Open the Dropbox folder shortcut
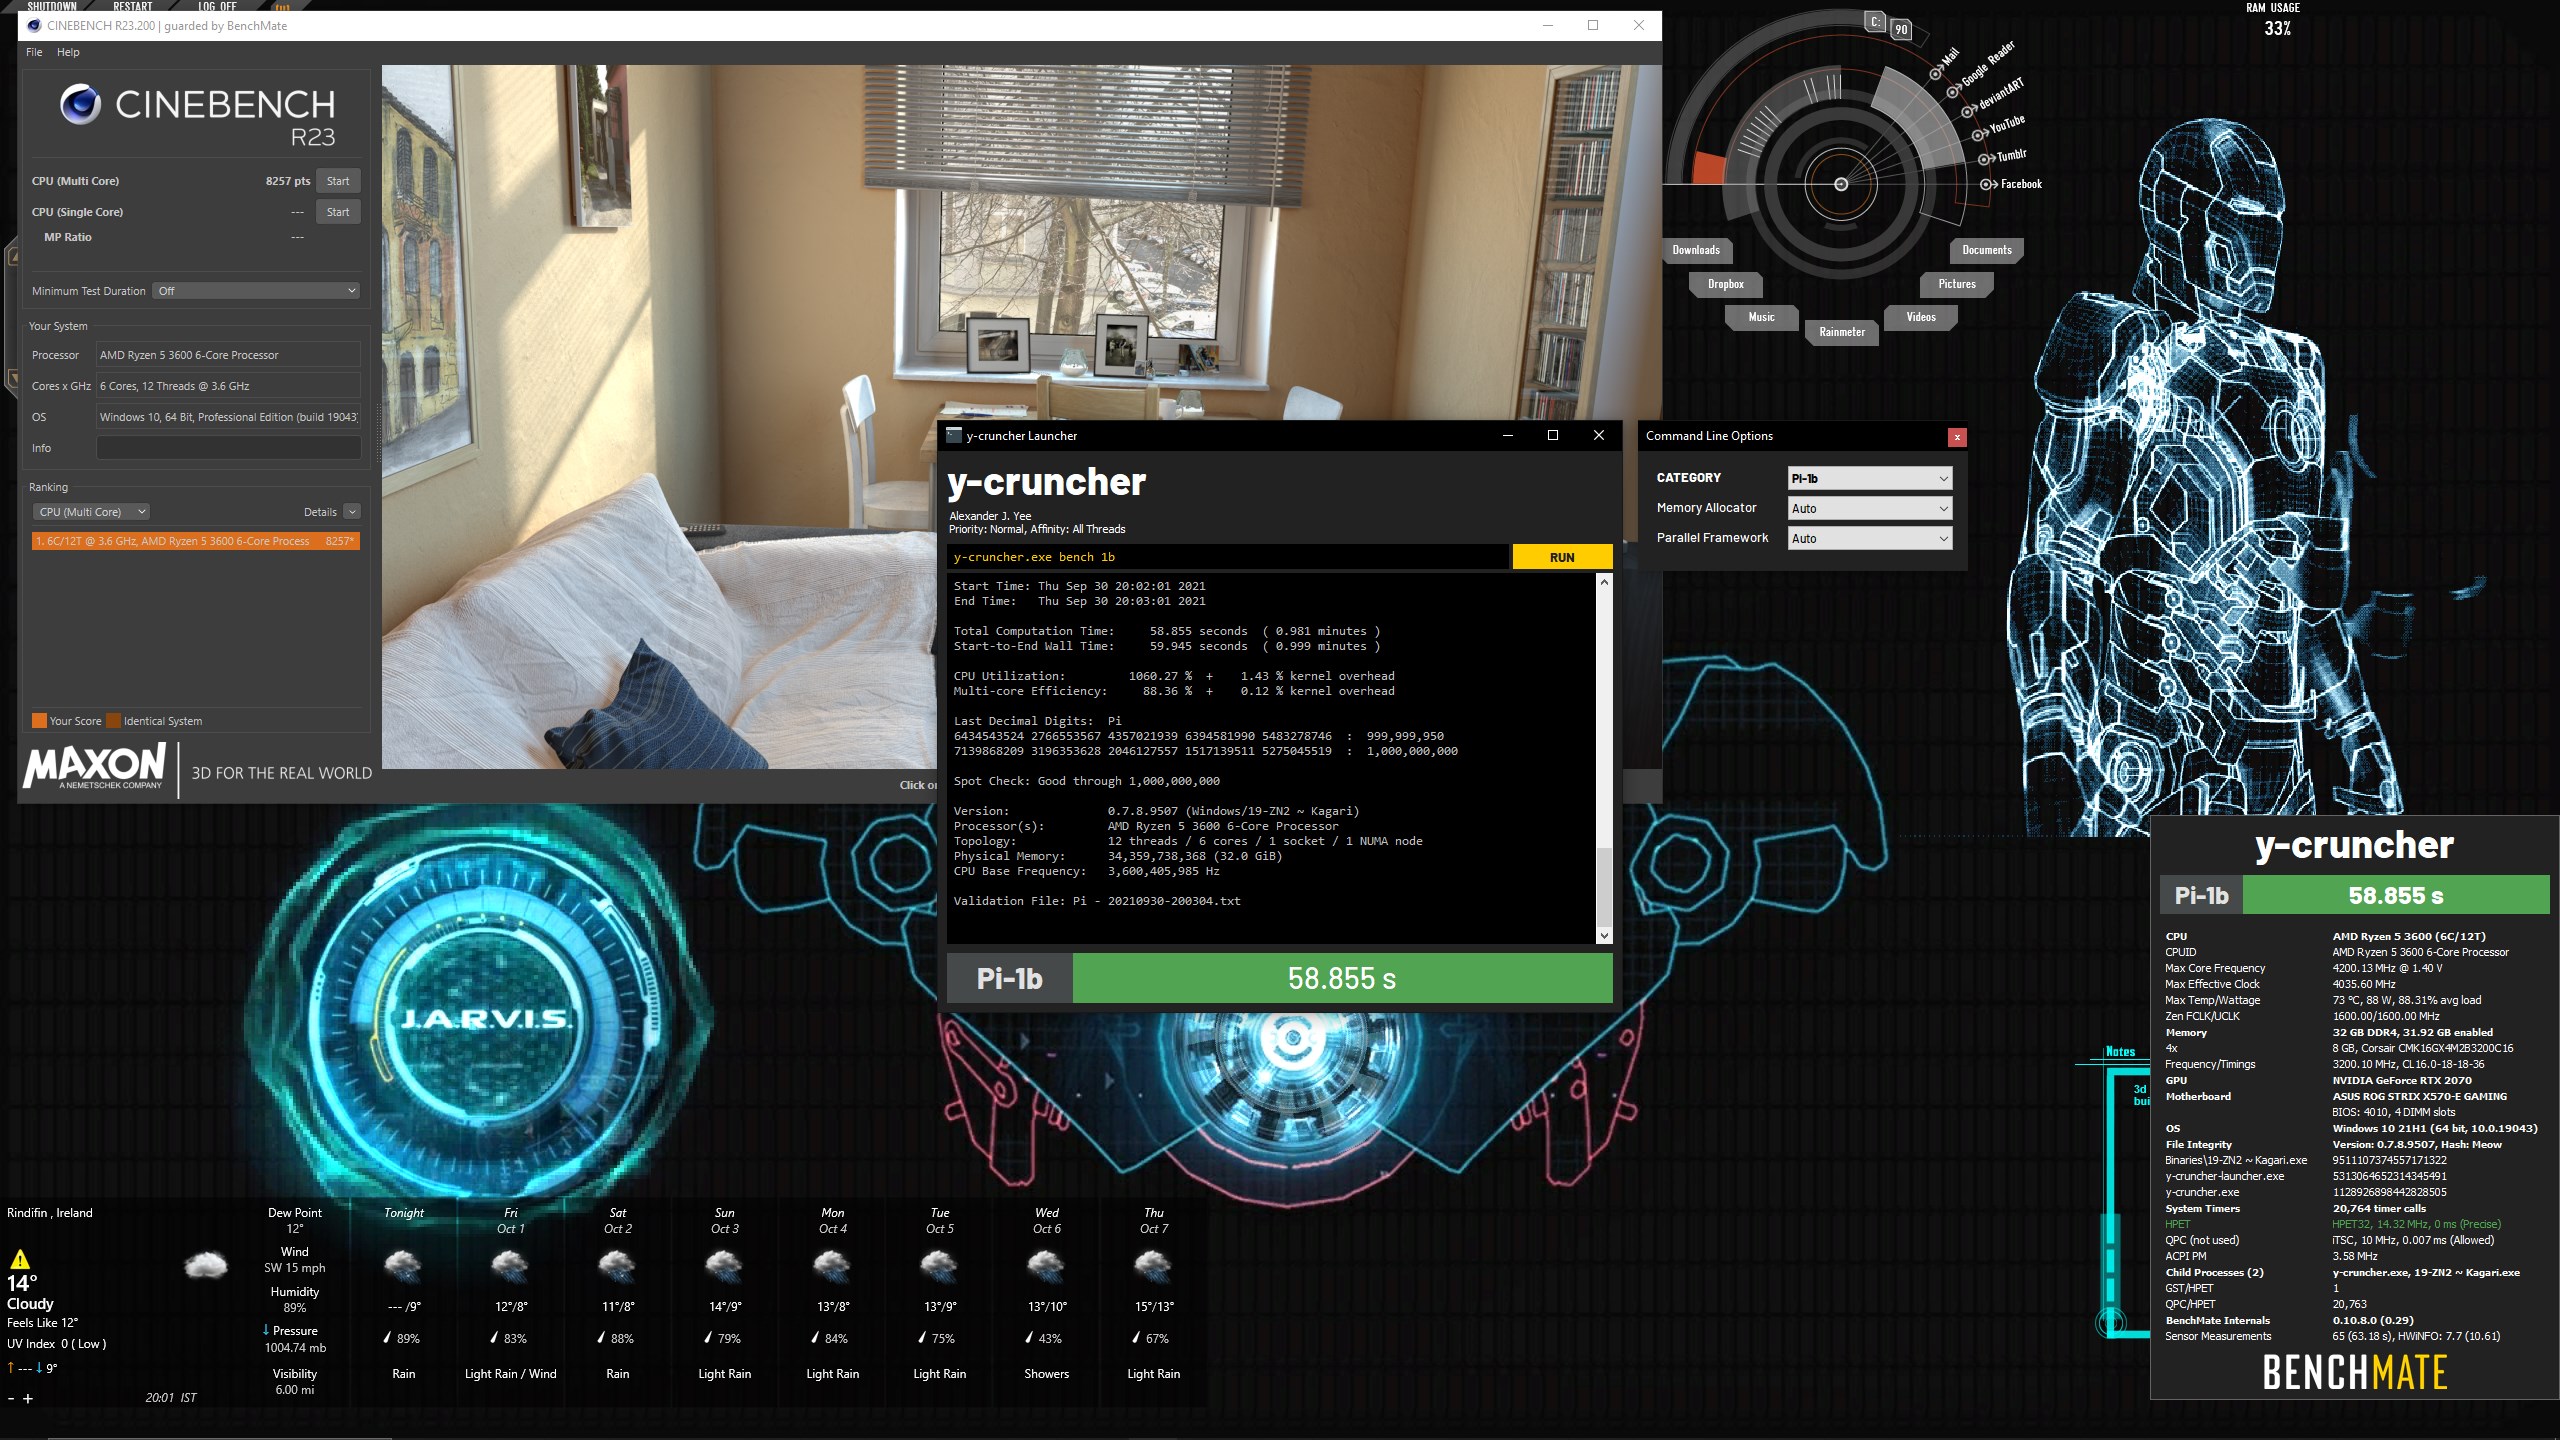The width and height of the screenshot is (2560, 1440). click(1726, 284)
